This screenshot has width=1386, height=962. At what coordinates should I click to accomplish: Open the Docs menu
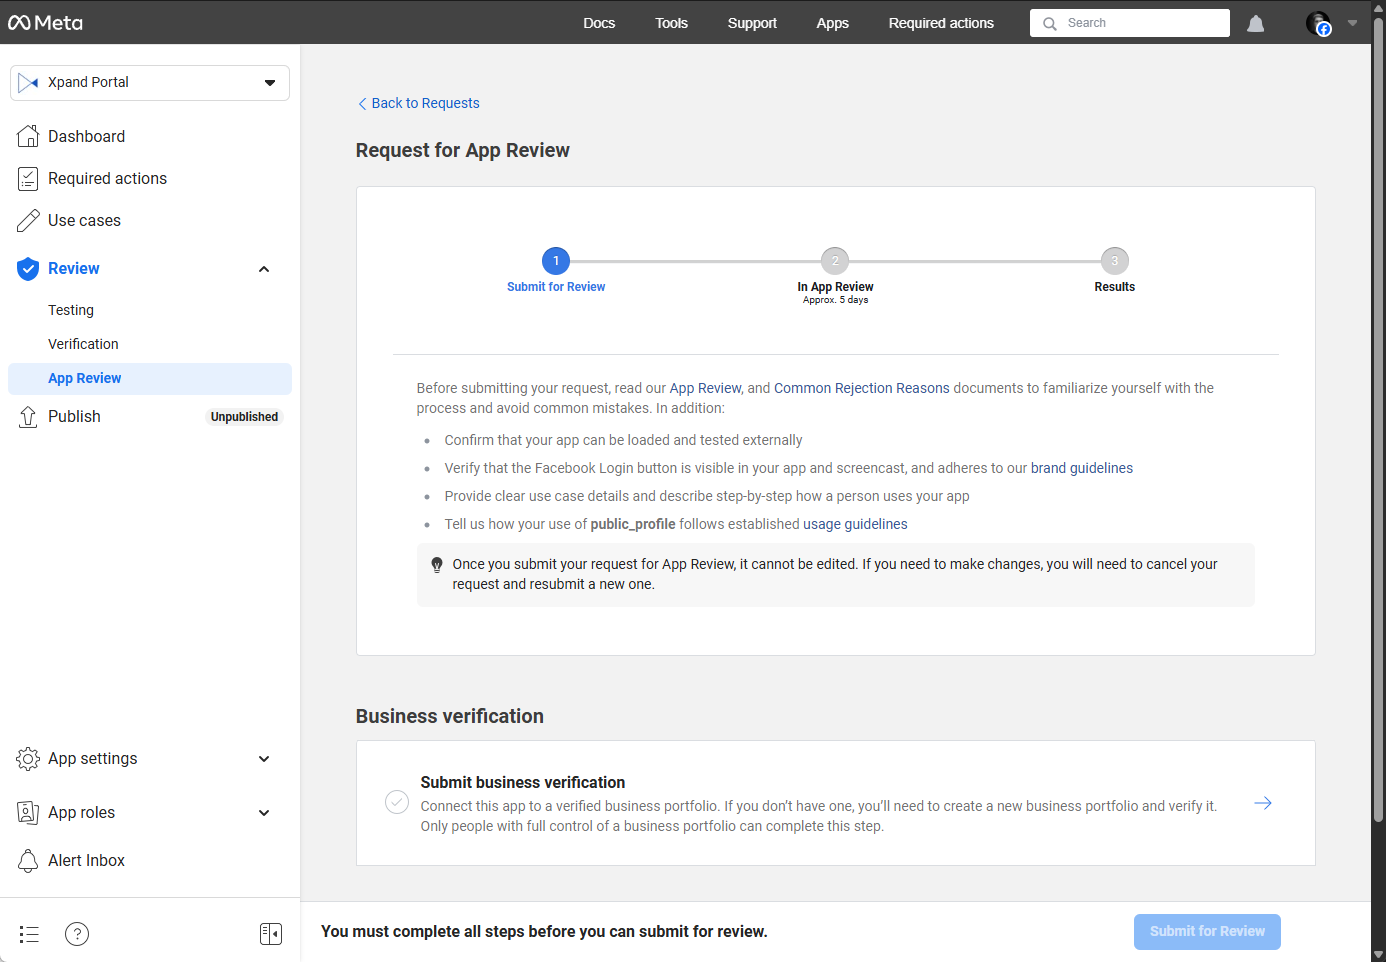click(599, 23)
